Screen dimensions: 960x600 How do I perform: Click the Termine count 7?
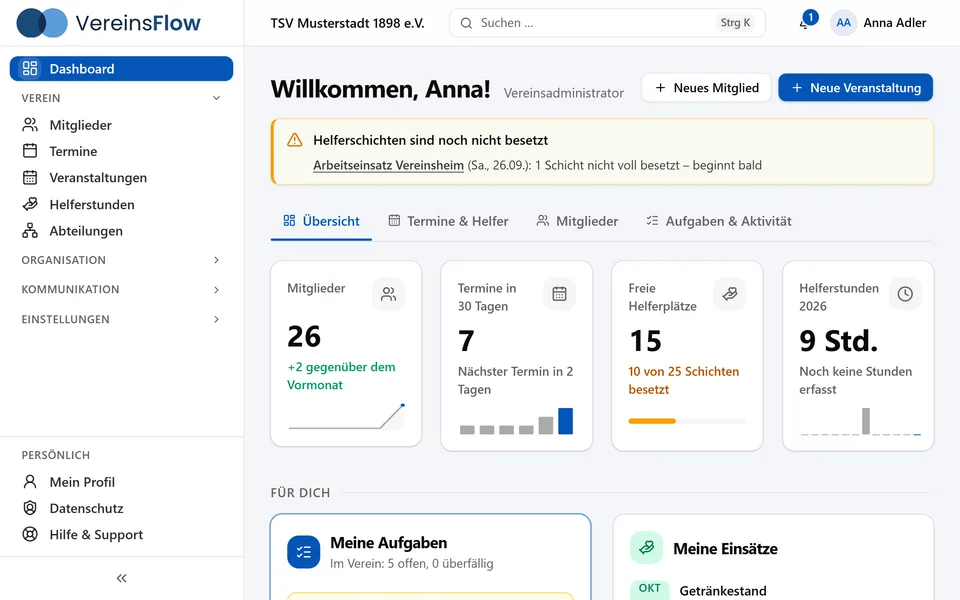pyautogui.click(x=466, y=340)
